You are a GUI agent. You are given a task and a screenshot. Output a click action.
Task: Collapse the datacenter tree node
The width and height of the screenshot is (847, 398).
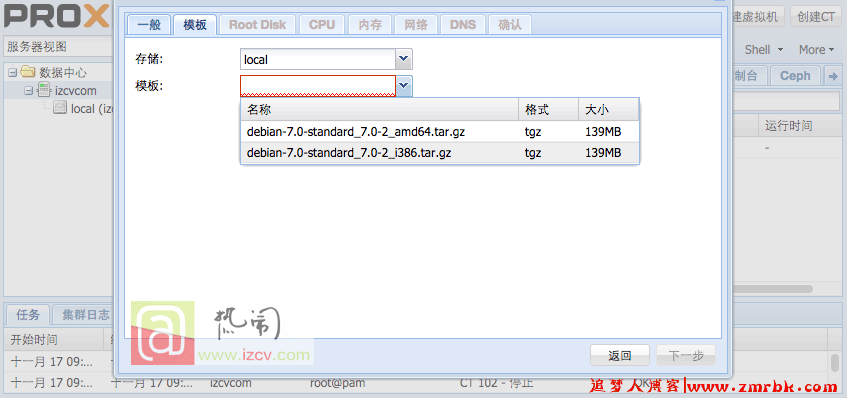point(12,72)
